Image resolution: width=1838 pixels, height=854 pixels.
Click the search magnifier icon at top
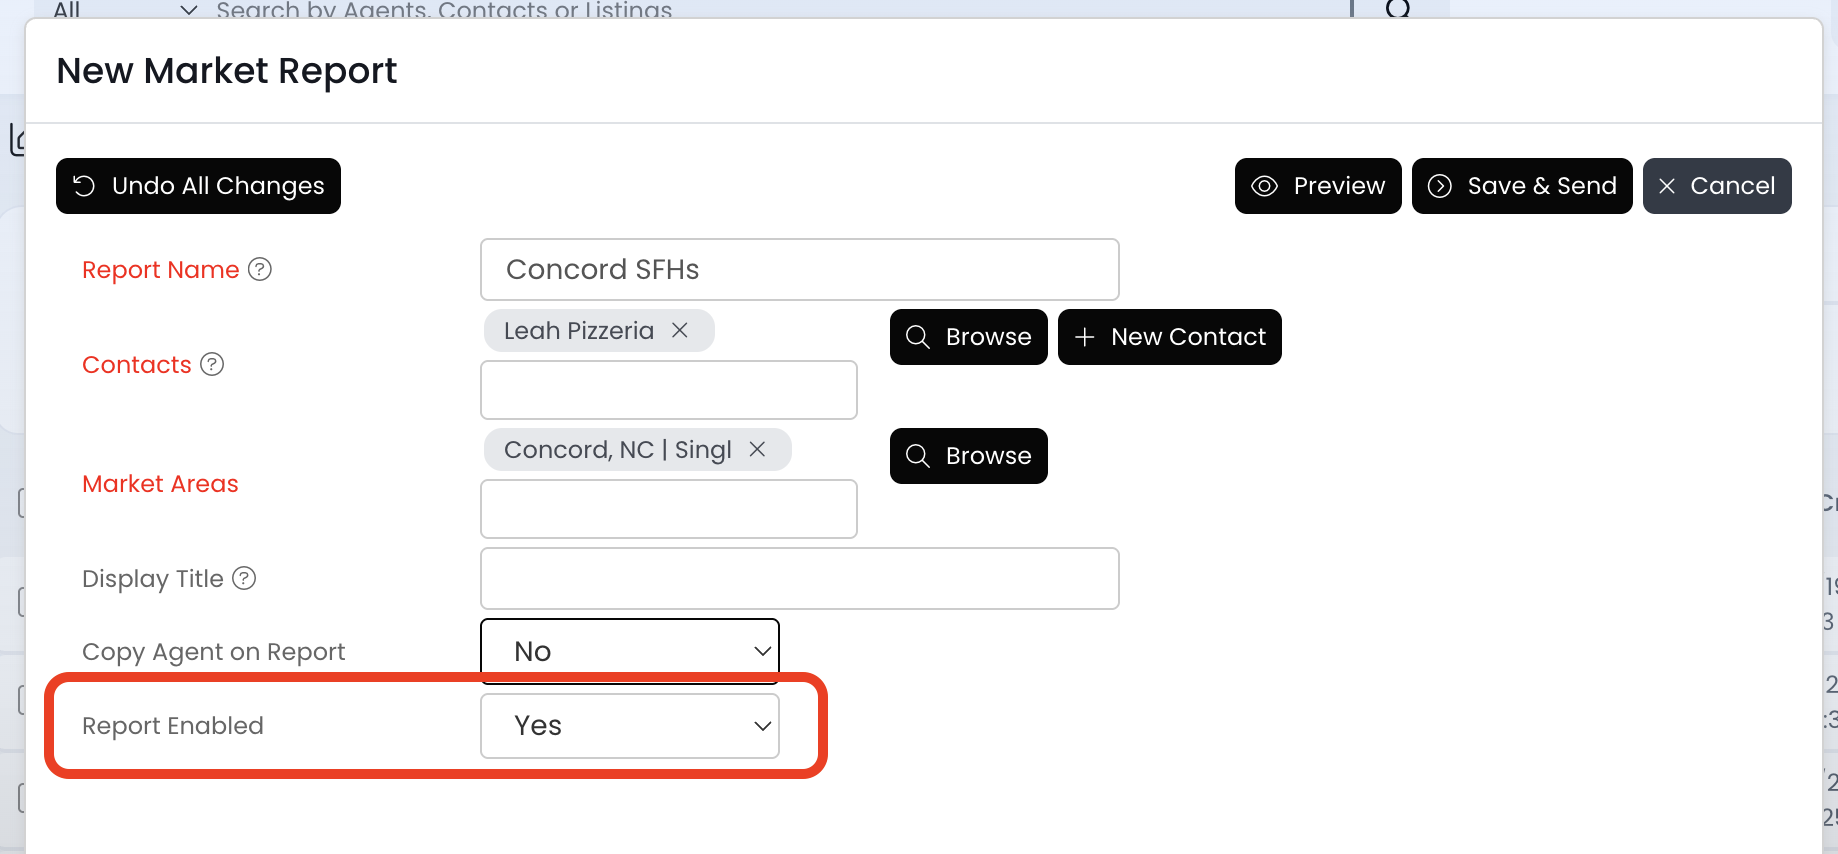(1398, 10)
